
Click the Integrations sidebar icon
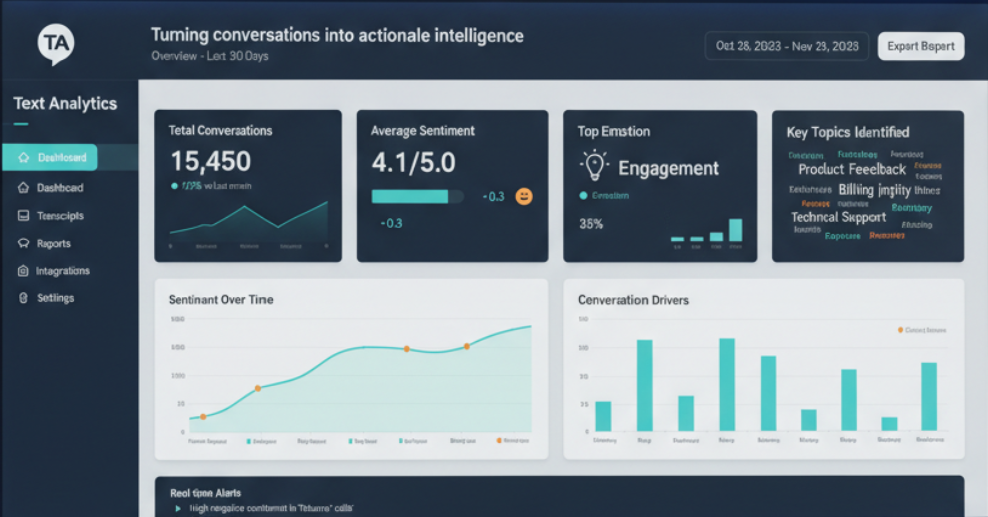tap(24, 271)
